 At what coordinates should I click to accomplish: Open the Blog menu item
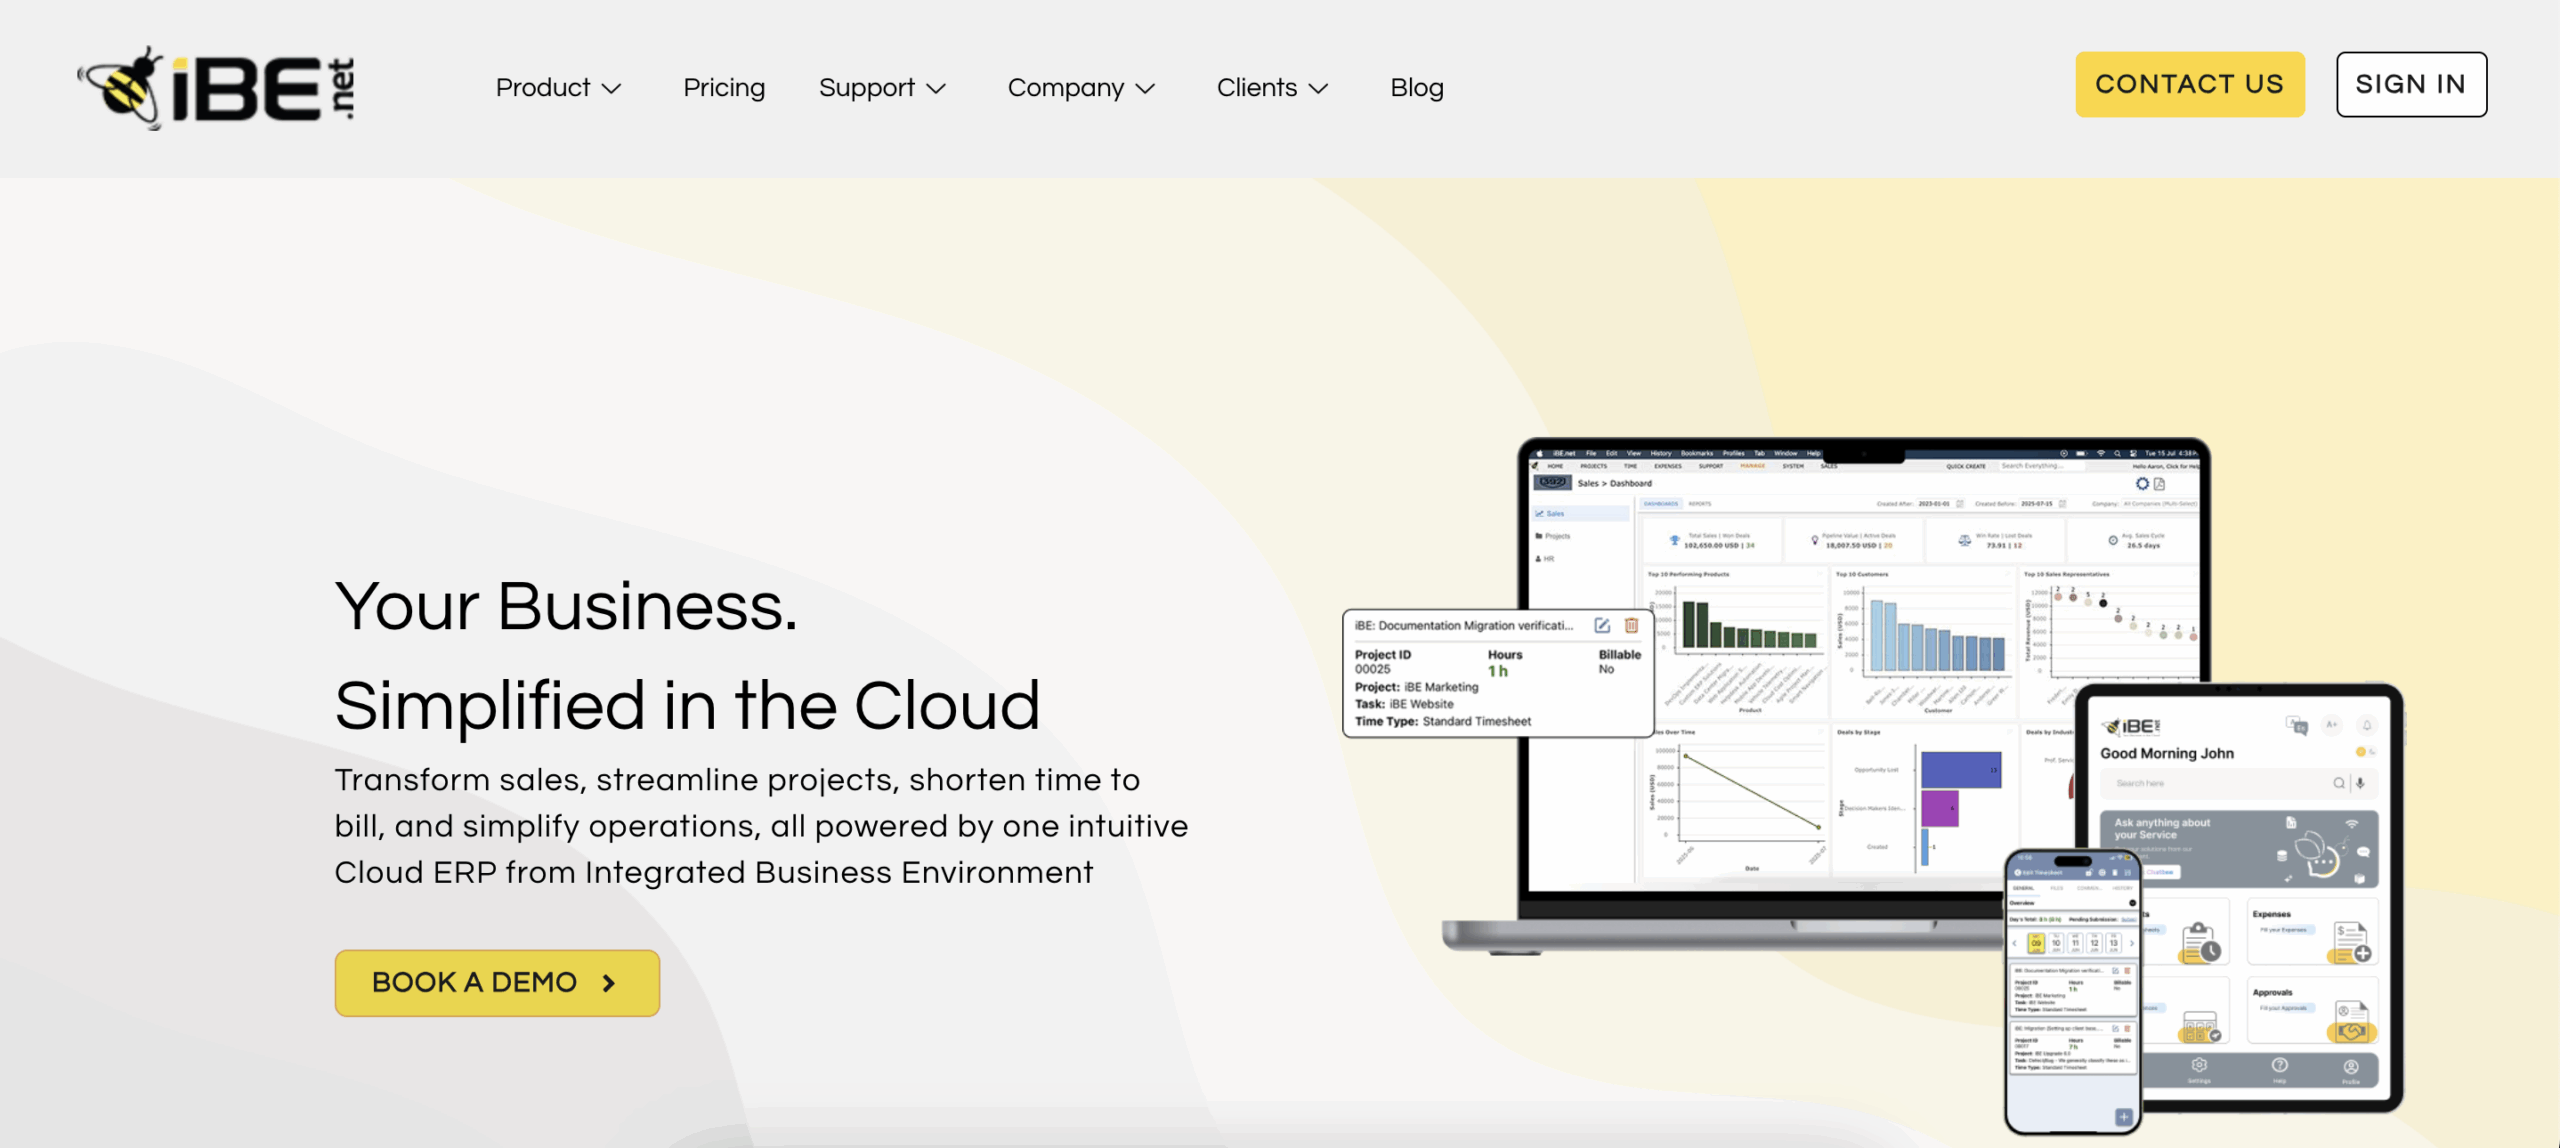pyautogui.click(x=1416, y=88)
